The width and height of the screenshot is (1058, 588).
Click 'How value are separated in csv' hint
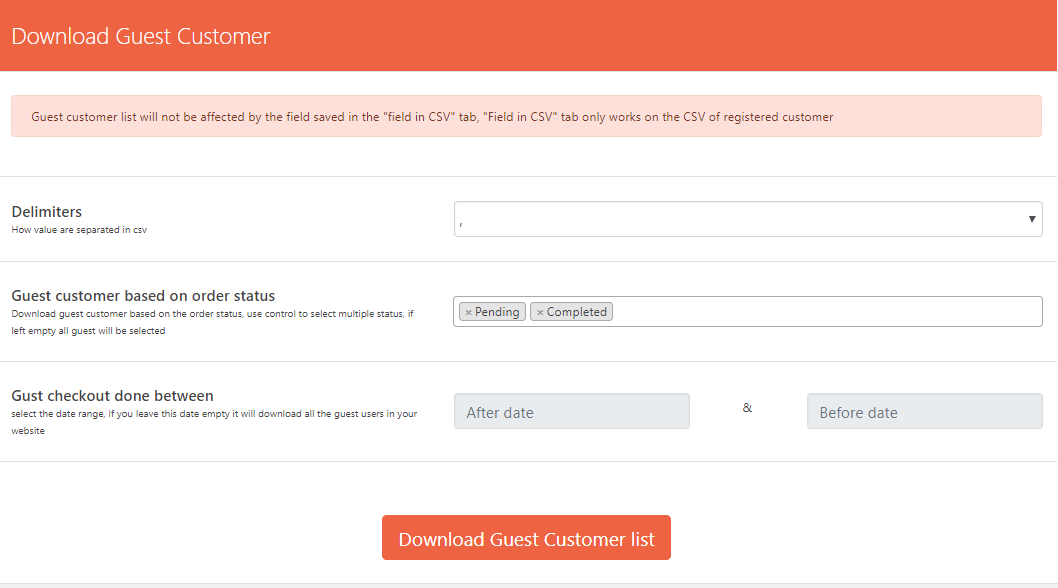point(79,229)
